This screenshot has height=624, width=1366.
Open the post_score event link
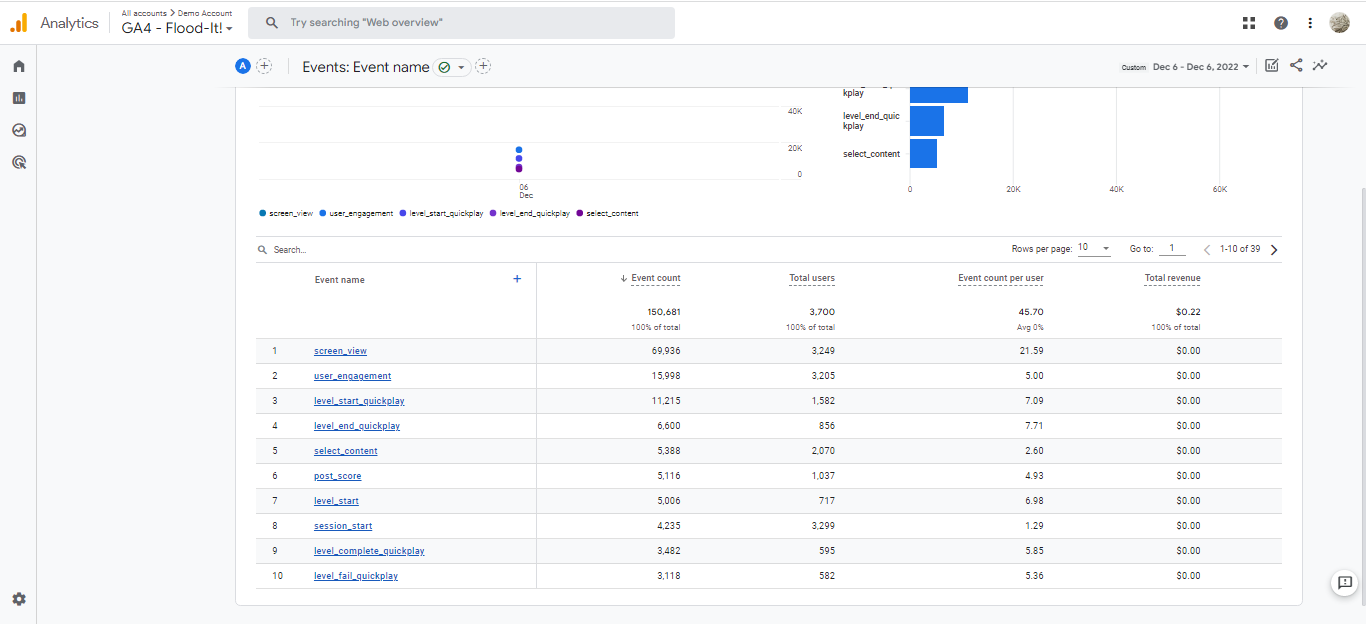338,476
